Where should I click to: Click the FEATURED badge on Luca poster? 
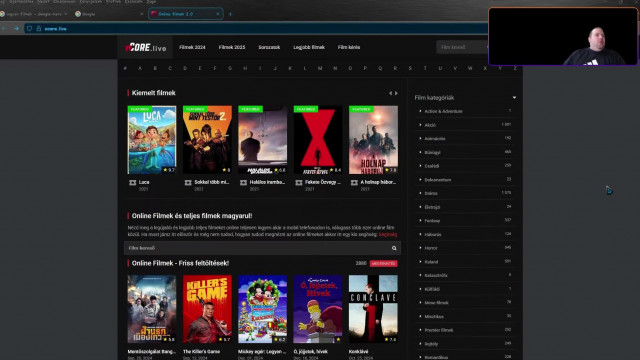[x=140, y=109]
